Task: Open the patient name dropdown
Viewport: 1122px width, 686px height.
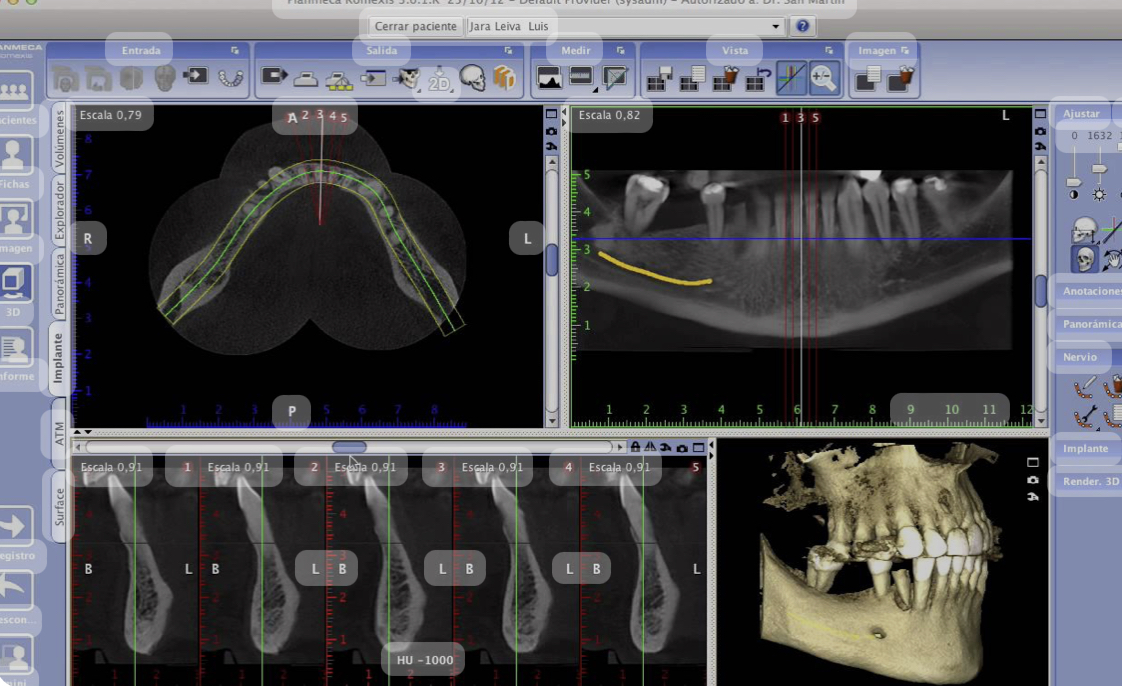Action: (776, 26)
